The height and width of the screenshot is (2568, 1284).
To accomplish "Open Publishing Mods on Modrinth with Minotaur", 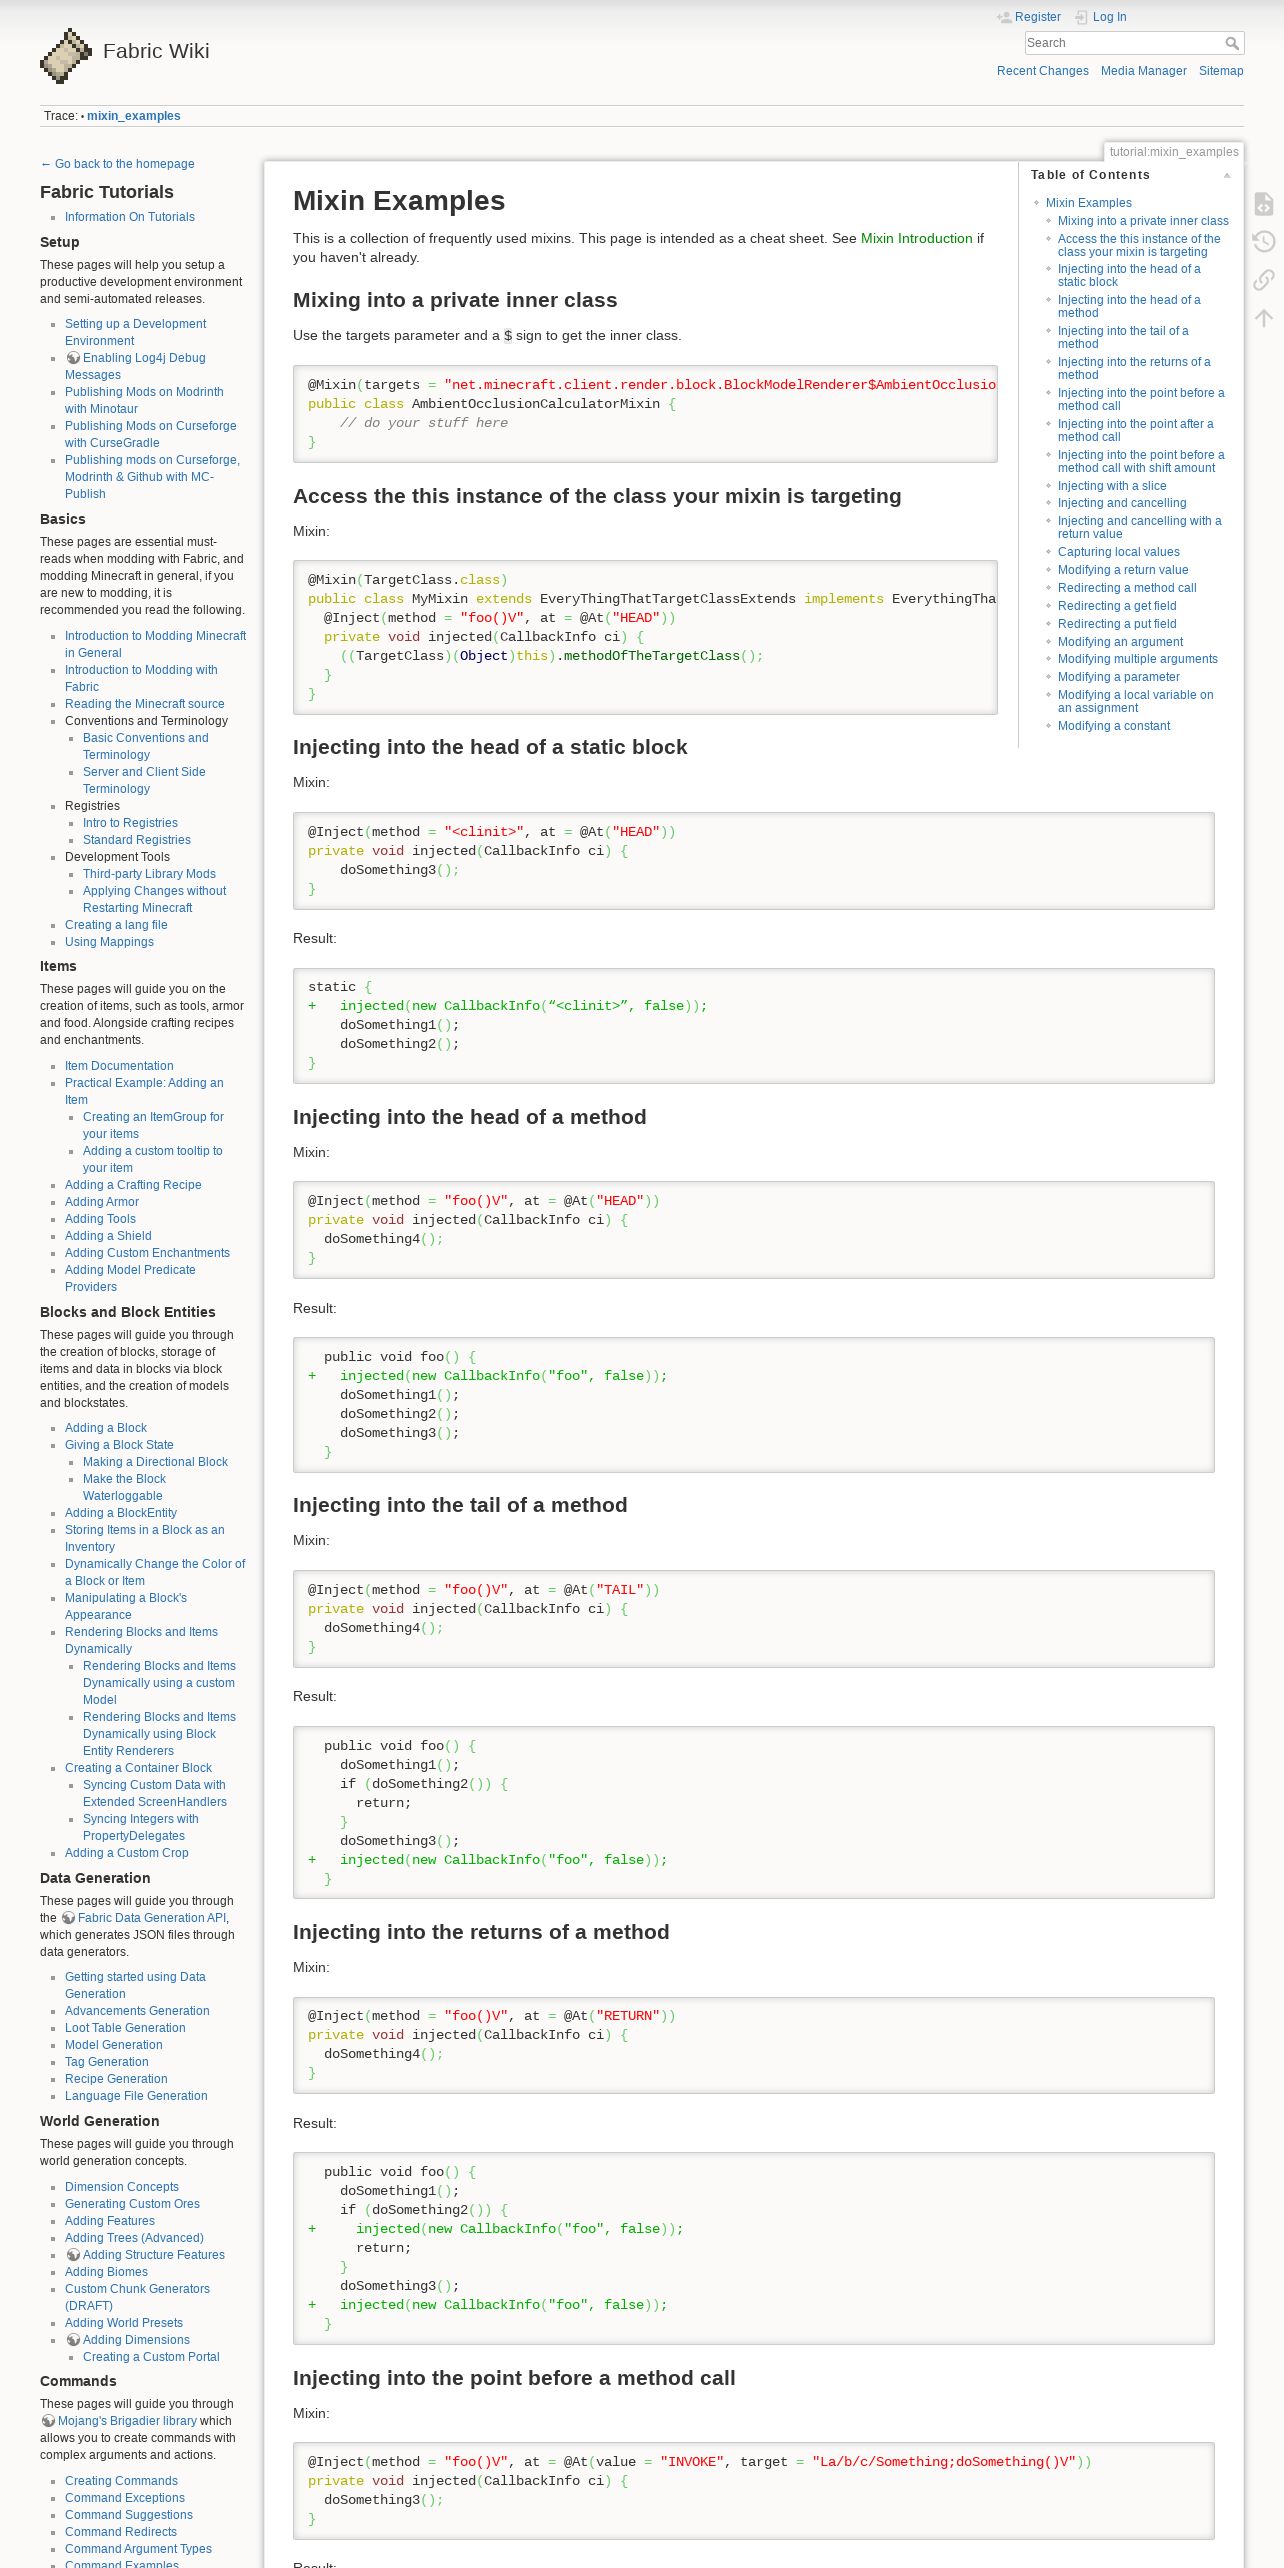I will click(x=144, y=400).
